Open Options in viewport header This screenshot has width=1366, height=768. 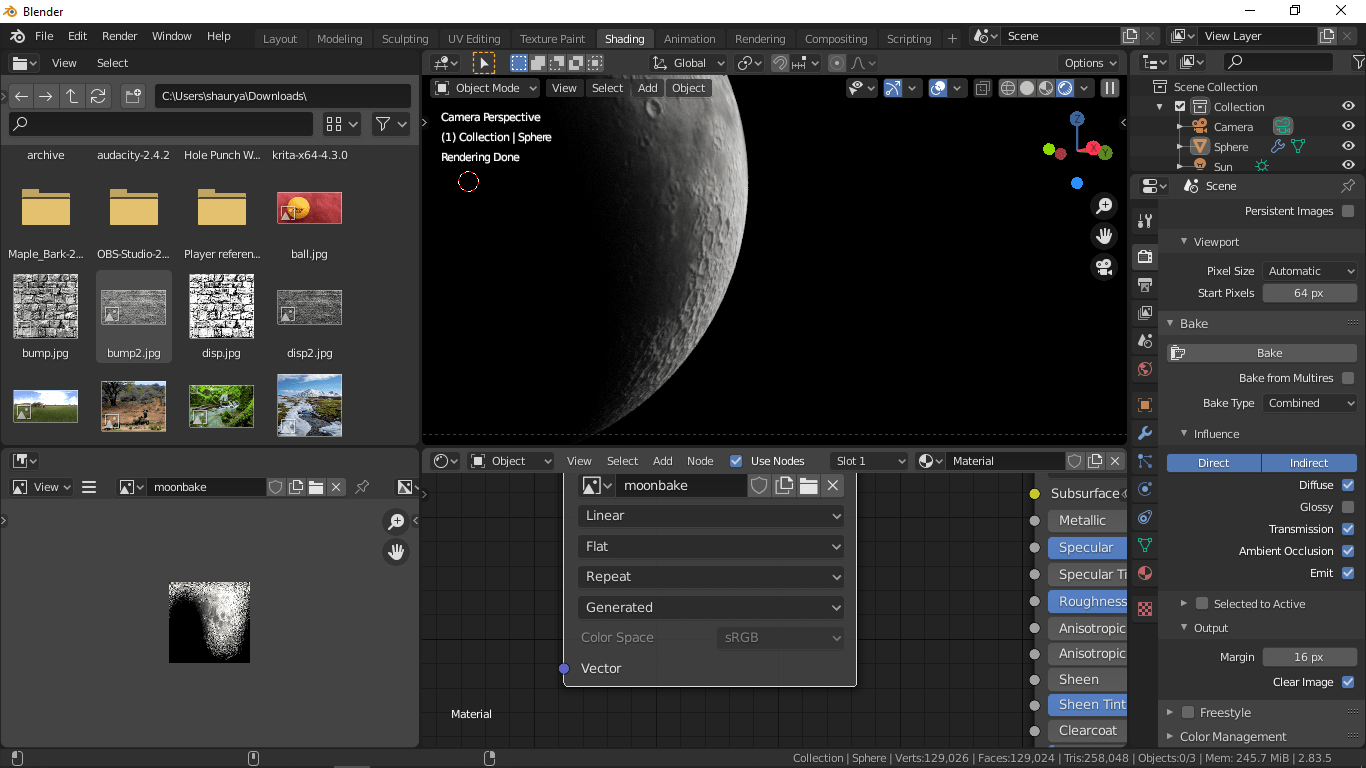1091,63
